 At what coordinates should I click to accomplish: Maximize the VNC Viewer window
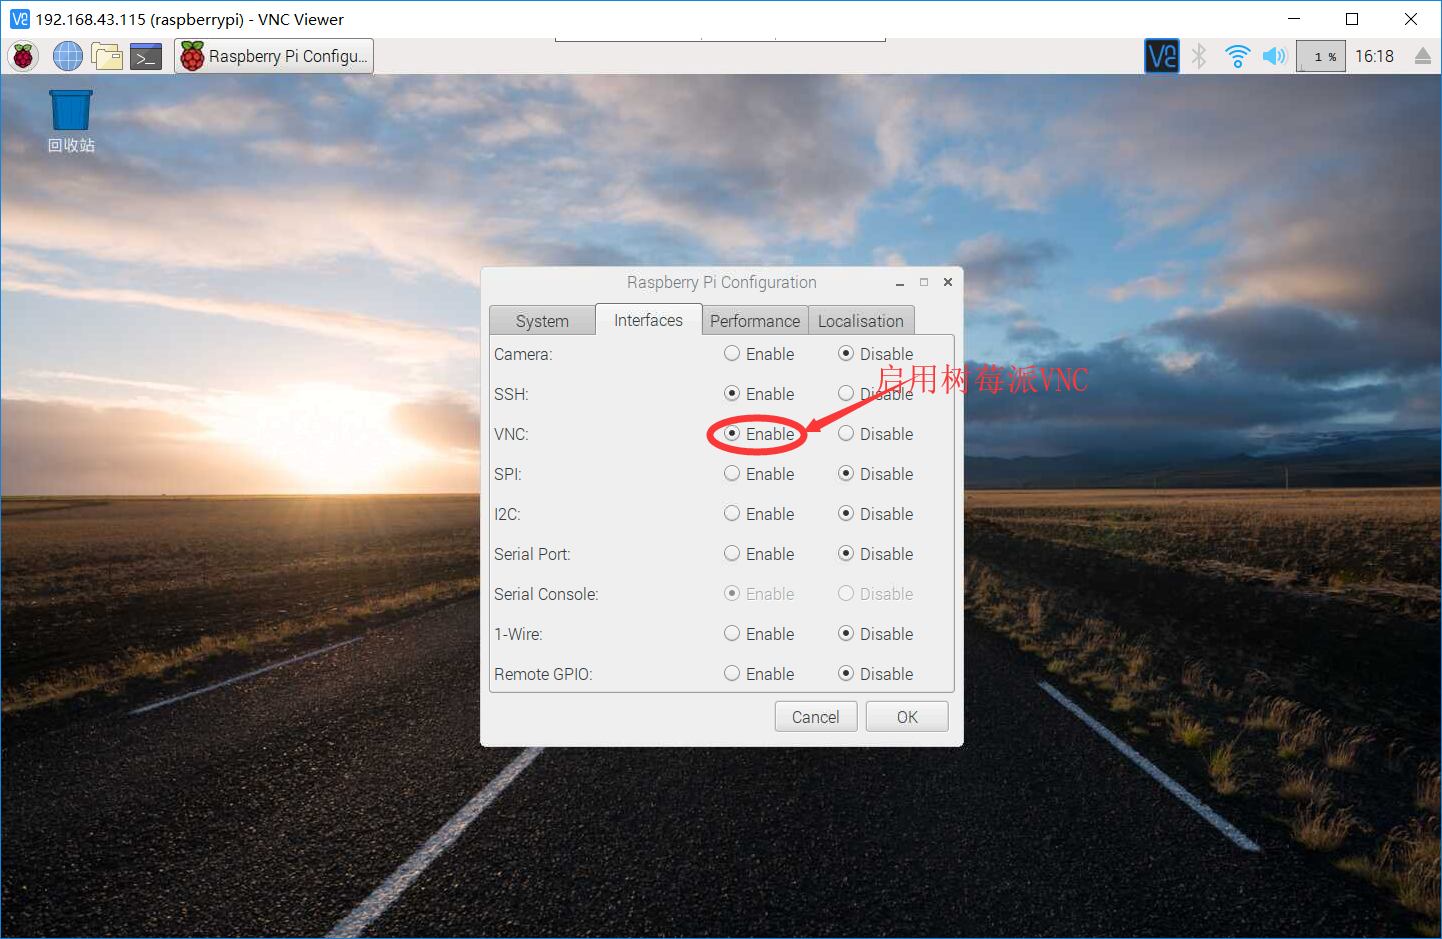[1352, 19]
